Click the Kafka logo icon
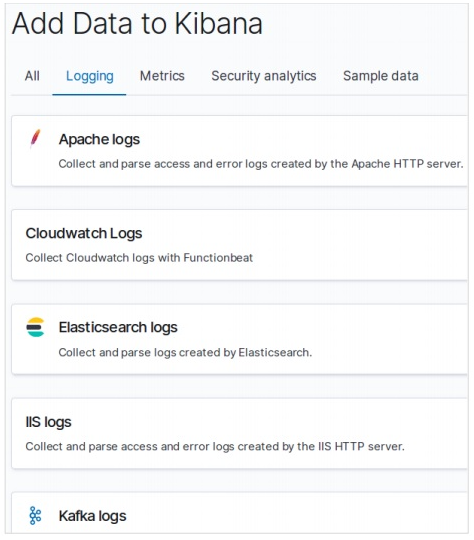Viewport: 474px width, 540px height. 35,515
